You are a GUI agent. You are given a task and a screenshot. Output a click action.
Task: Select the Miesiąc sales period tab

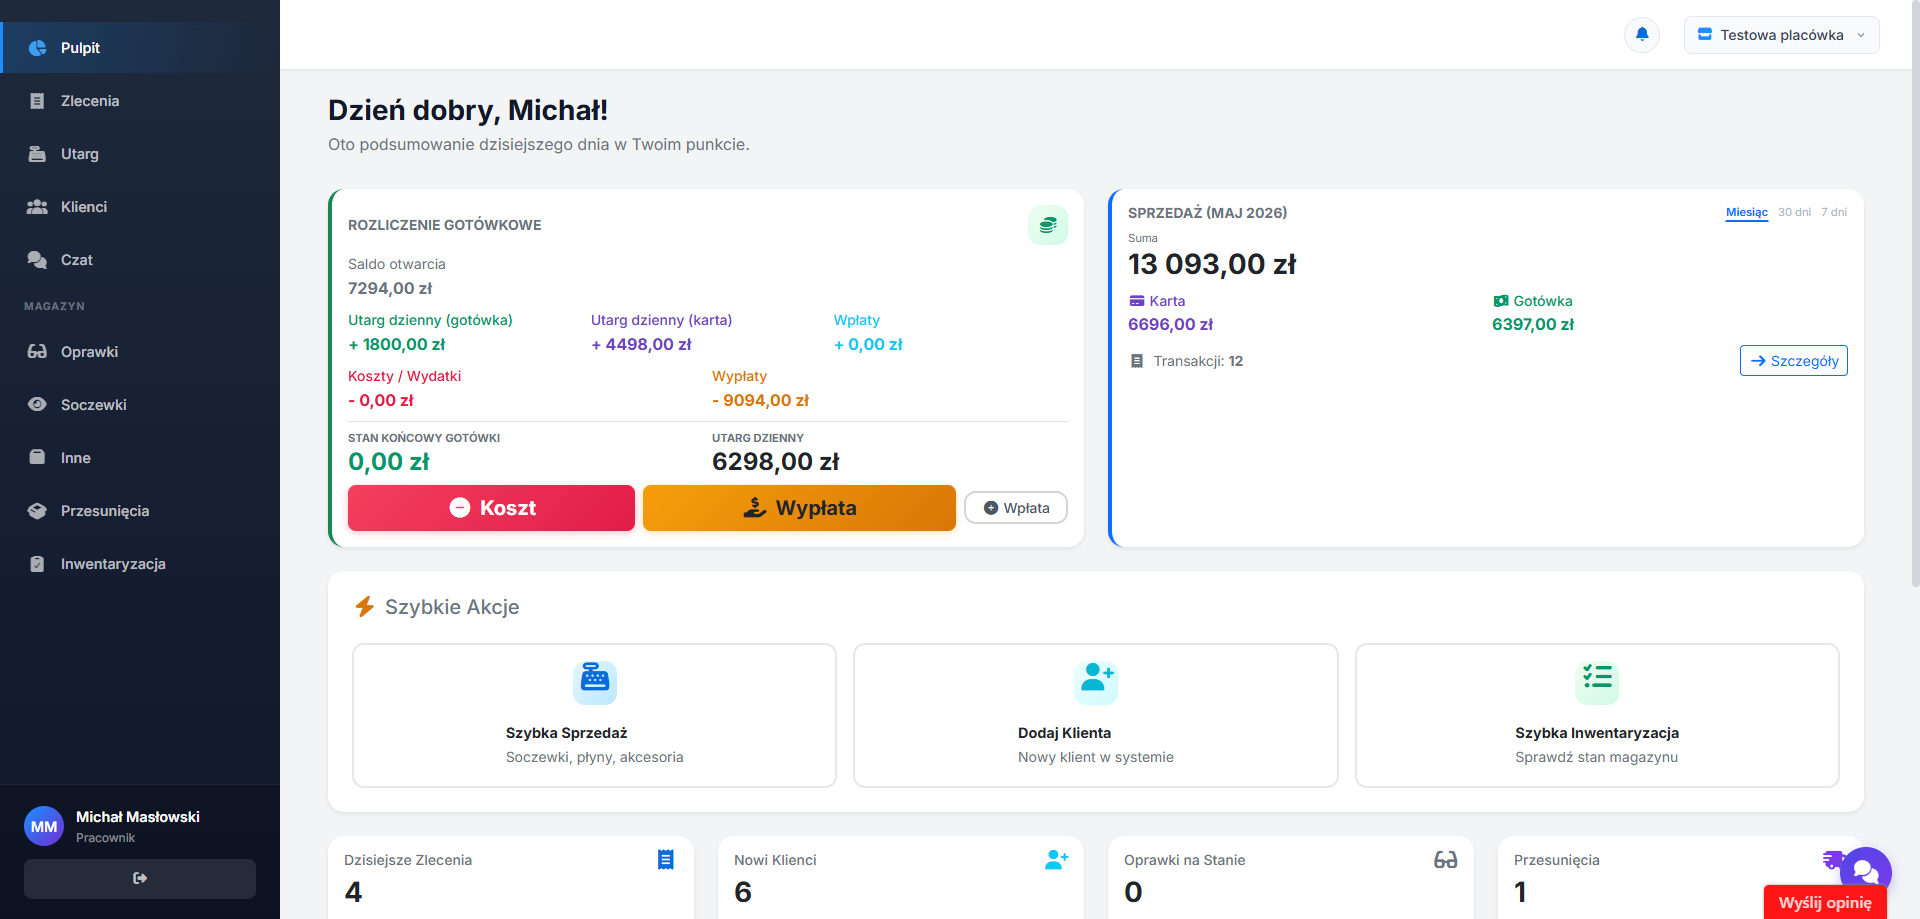(x=1747, y=212)
